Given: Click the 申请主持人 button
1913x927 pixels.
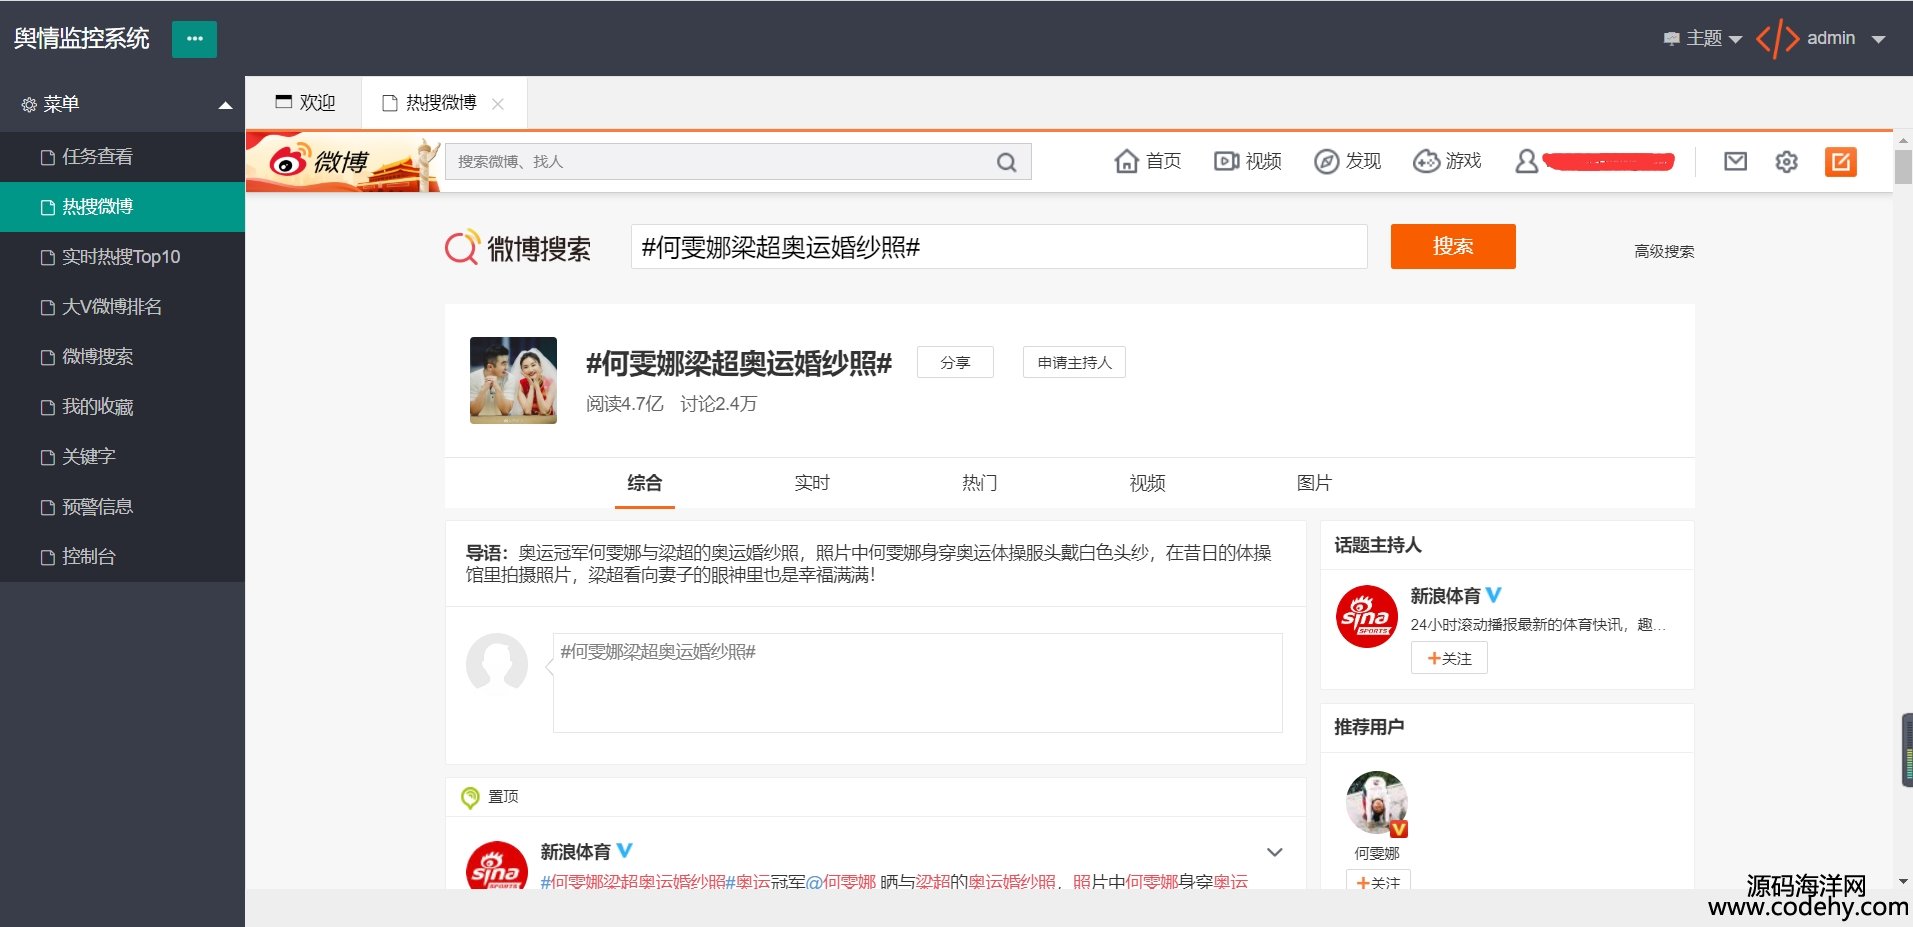Looking at the screenshot, I should point(1074,362).
